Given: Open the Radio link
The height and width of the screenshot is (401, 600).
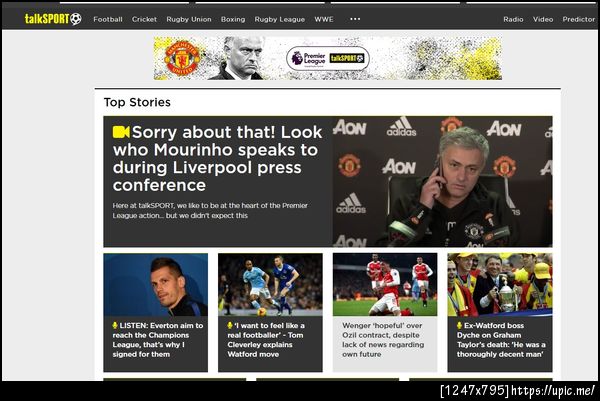Looking at the screenshot, I should tap(513, 19).
